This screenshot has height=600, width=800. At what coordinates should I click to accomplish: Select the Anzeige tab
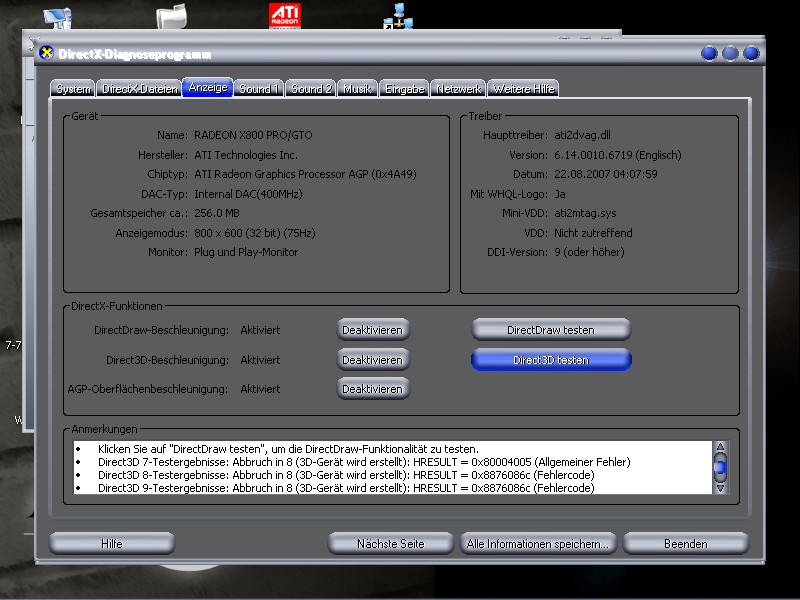[208, 87]
